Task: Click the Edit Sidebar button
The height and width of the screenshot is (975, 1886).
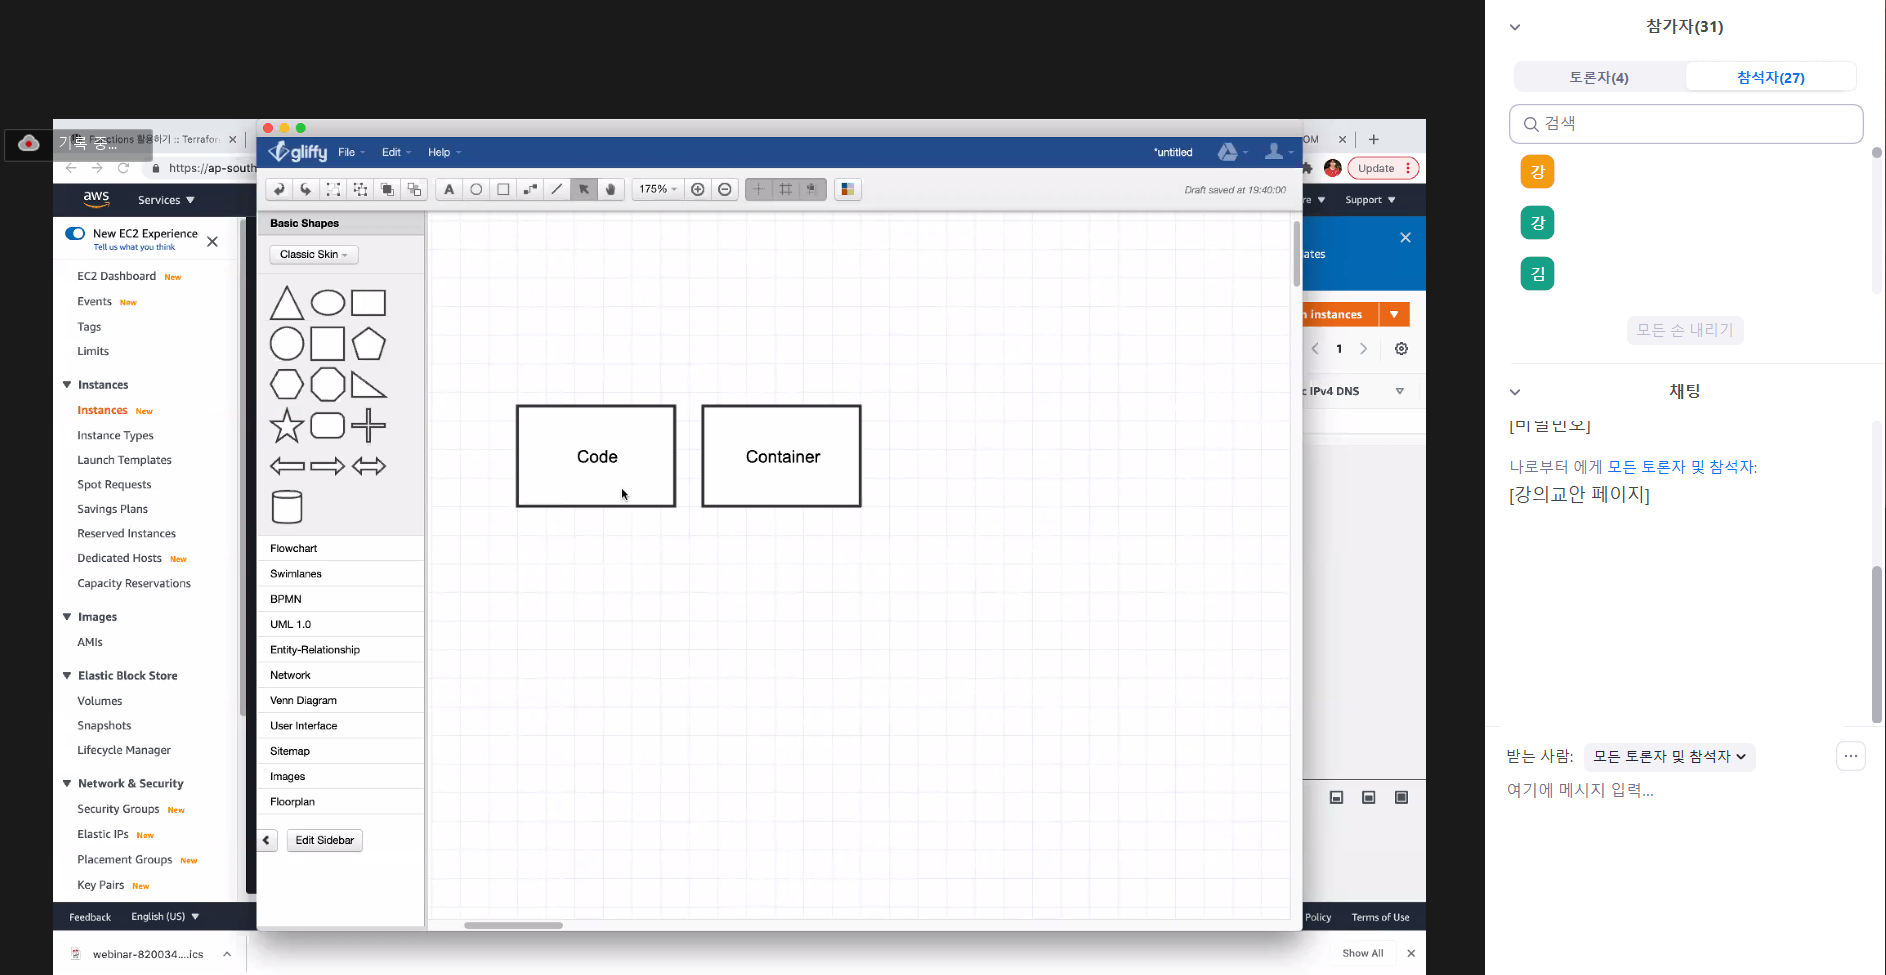Action: pos(324,840)
